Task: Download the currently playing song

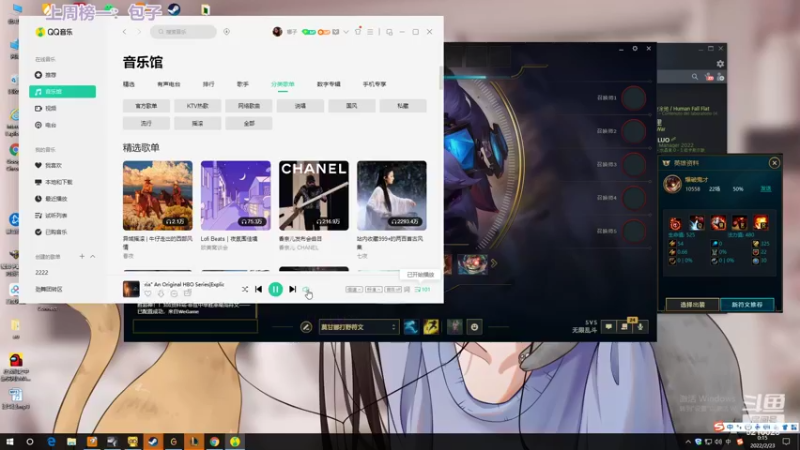Action: click(x=161, y=293)
